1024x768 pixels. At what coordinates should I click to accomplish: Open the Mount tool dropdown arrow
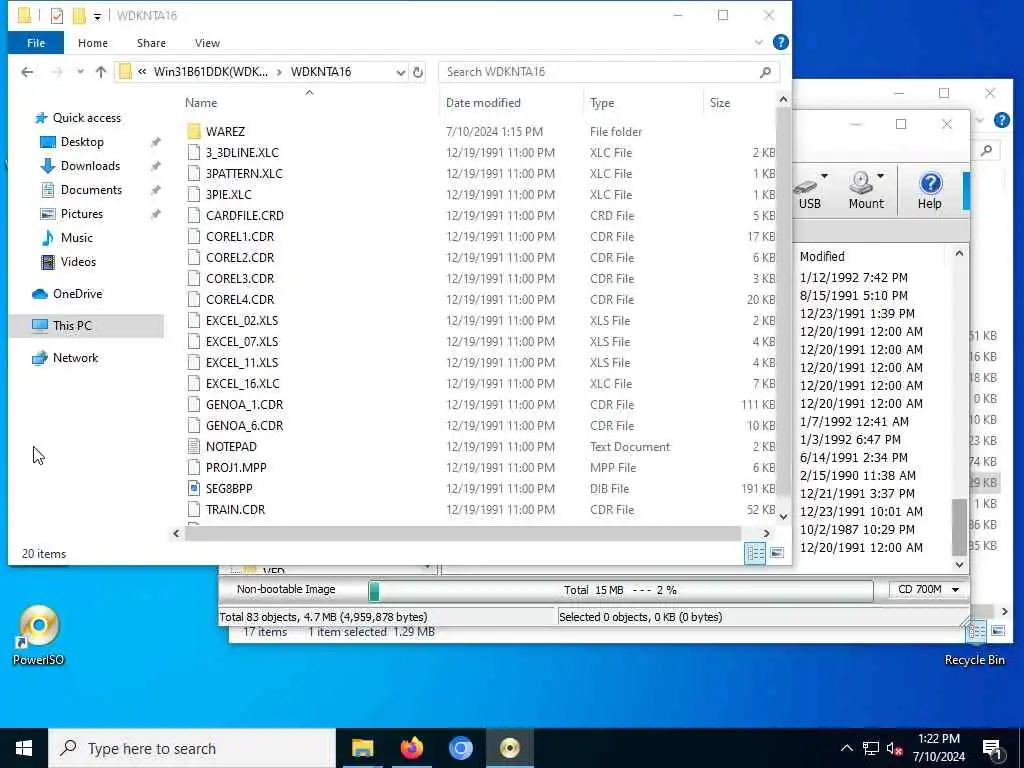880,176
